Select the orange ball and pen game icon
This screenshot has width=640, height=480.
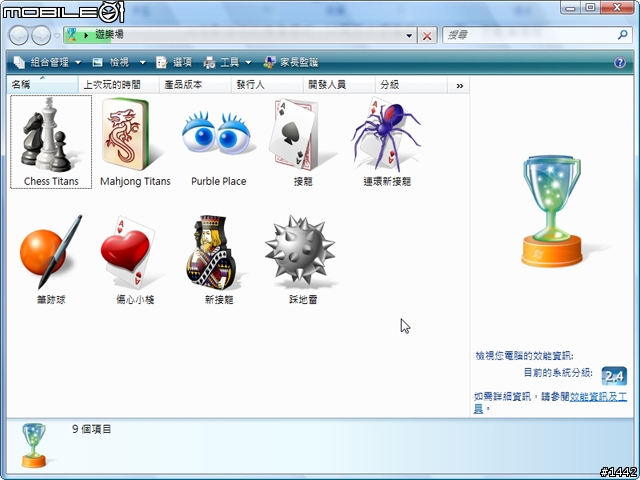coord(51,252)
